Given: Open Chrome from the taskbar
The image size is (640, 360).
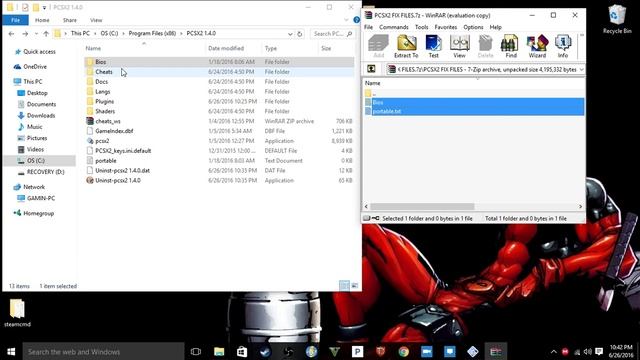Looking at the screenshot, I should pos(404,351).
